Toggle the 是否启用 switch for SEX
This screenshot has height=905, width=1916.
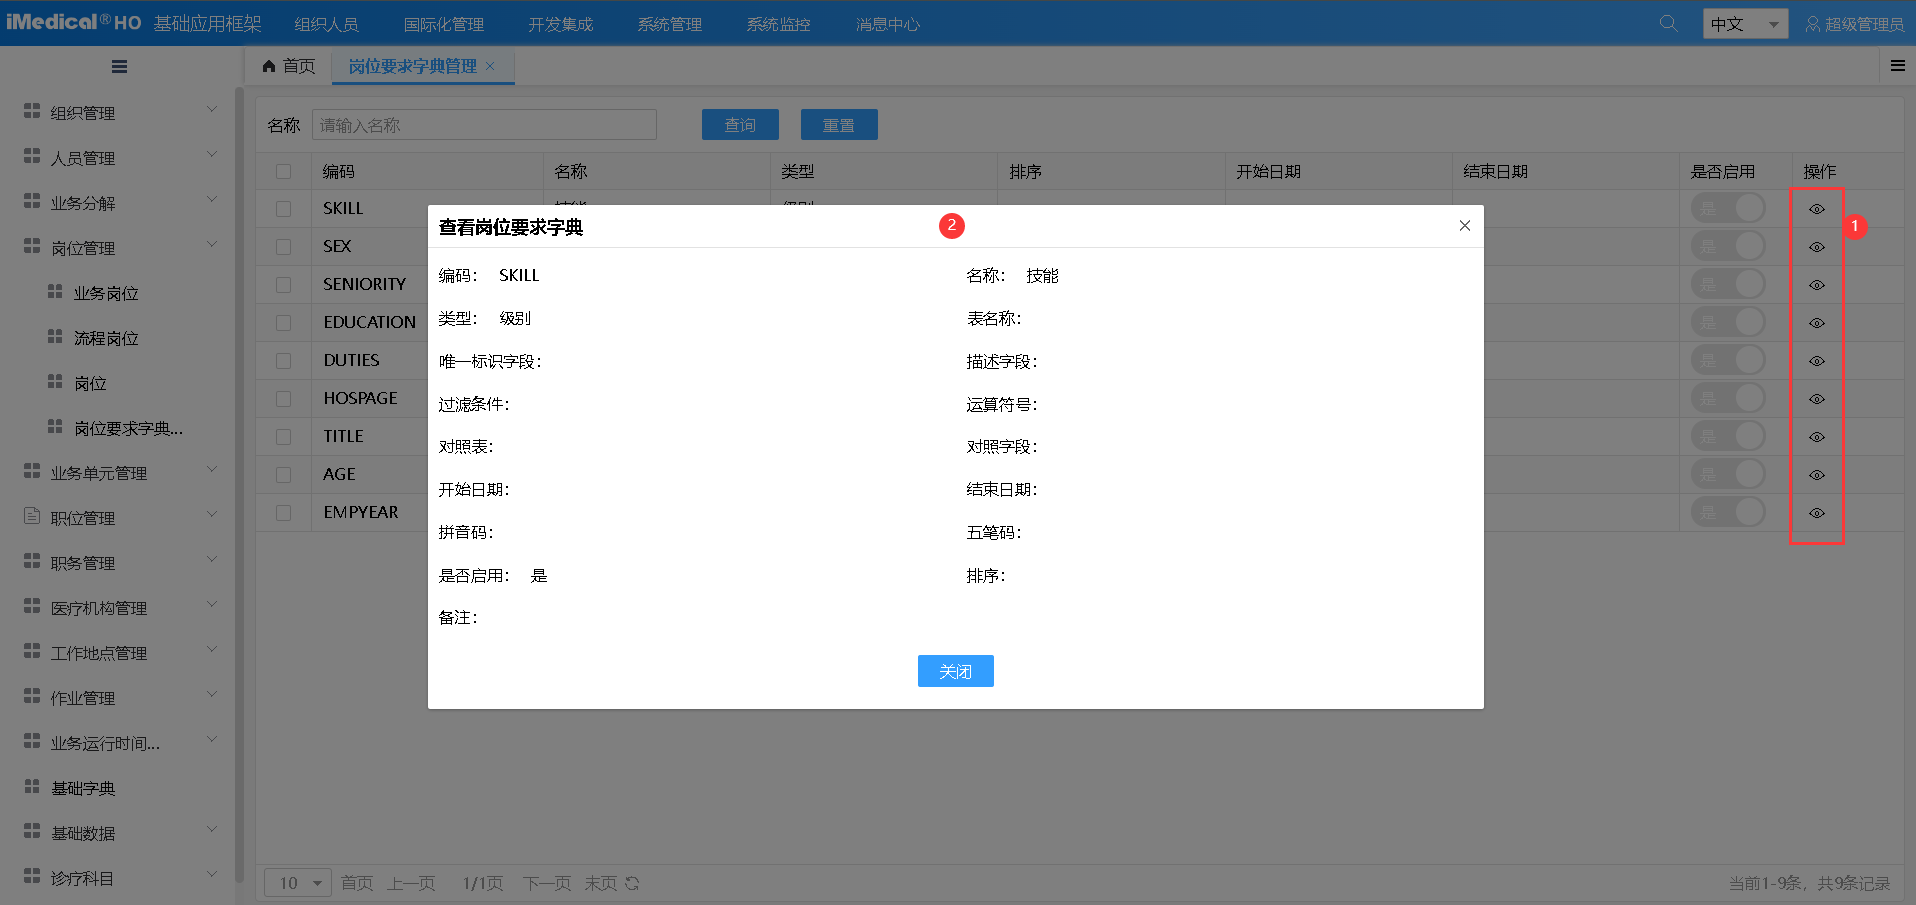coord(1729,245)
